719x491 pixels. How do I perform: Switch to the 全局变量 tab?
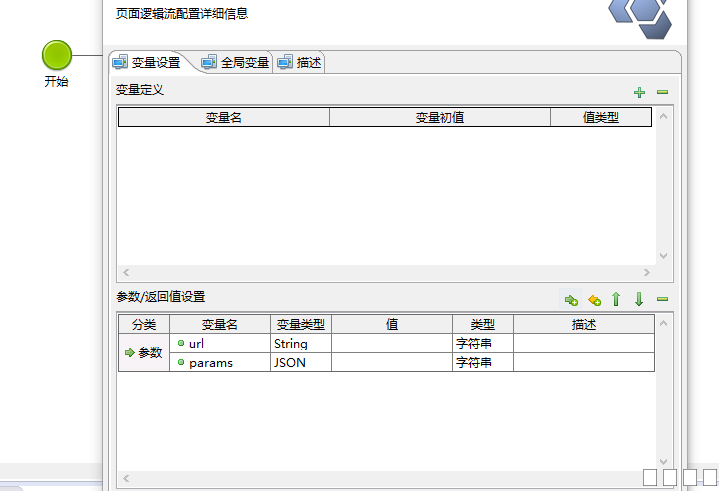[236, 62]
